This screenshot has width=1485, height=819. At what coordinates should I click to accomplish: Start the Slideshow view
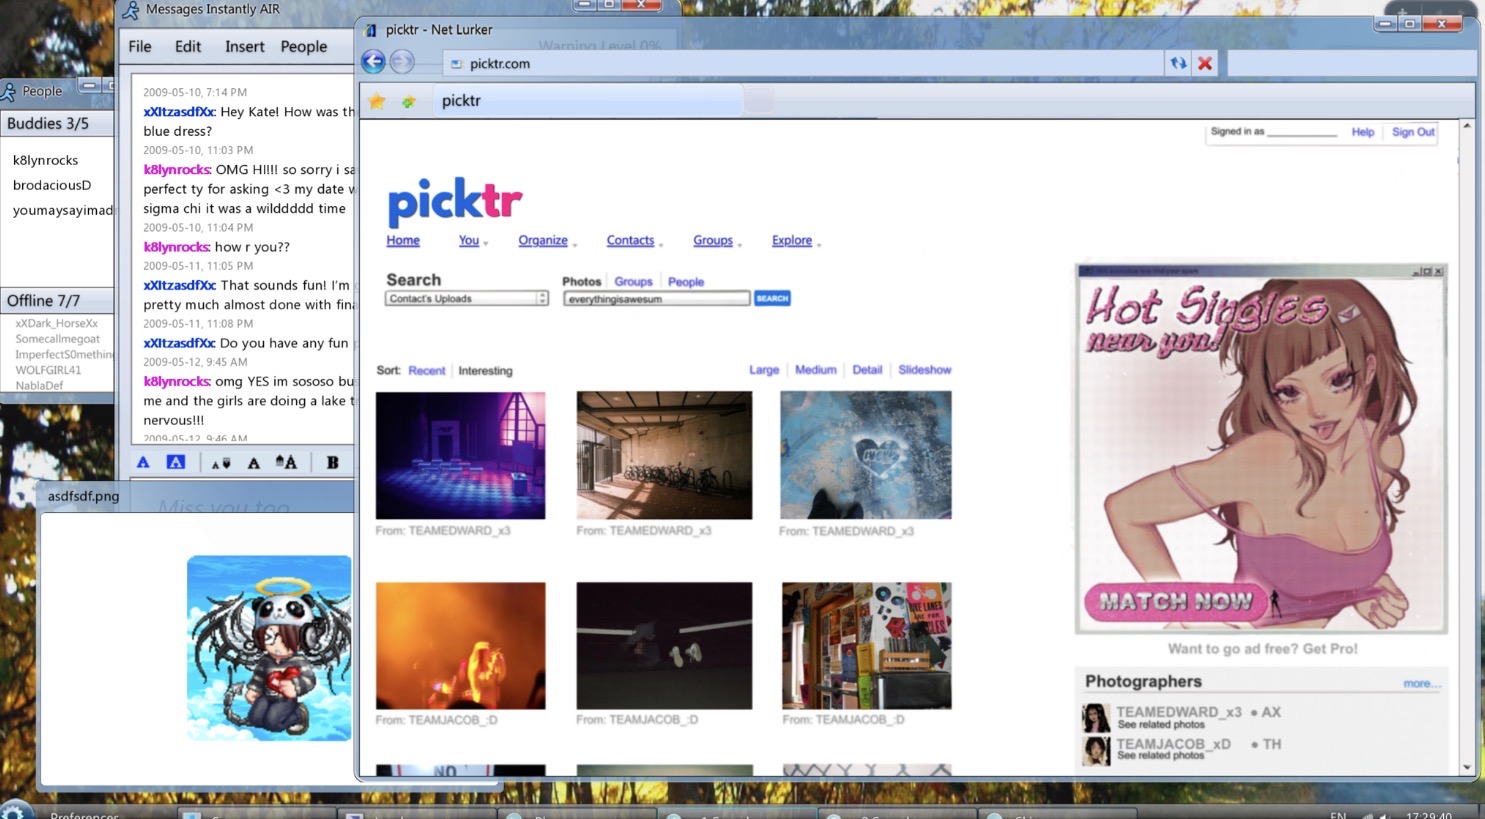click(924, 370)
